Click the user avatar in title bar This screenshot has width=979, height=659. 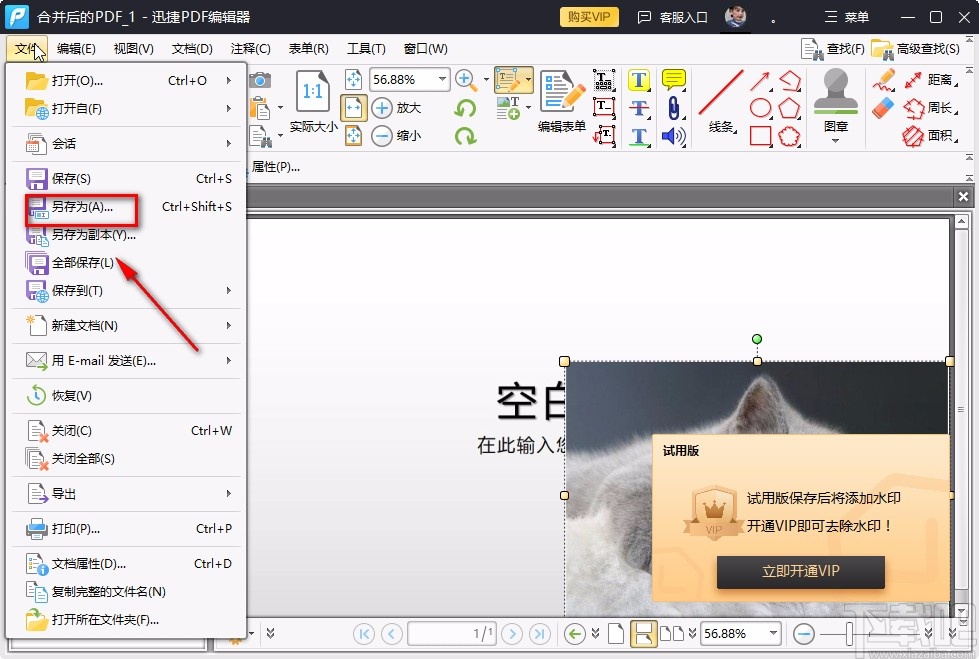(x=735, y=16)
